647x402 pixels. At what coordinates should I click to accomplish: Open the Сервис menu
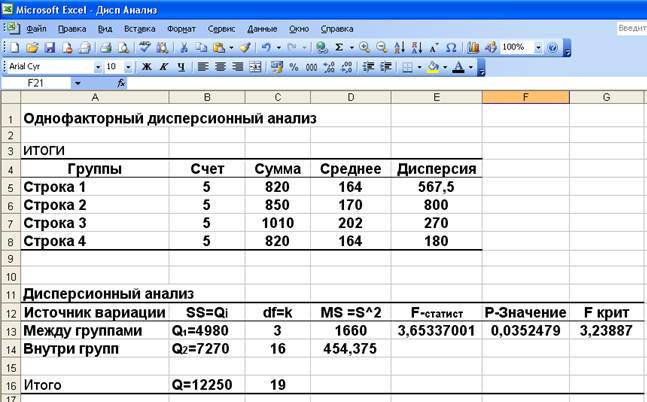tap(221, 29)
